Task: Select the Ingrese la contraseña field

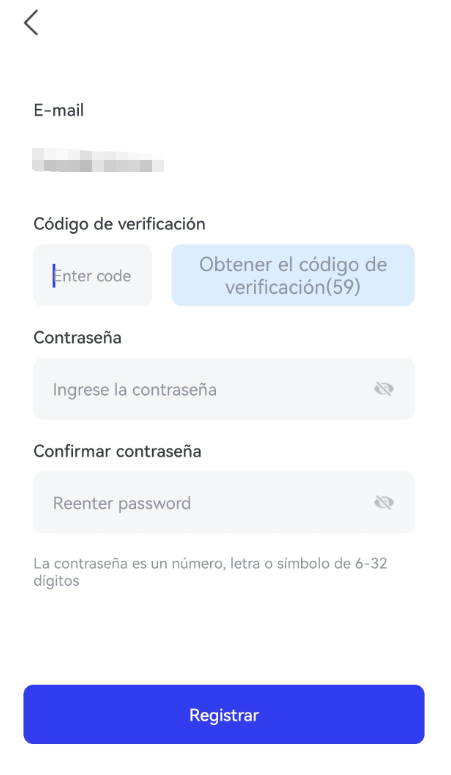Action: click(224, 389)
